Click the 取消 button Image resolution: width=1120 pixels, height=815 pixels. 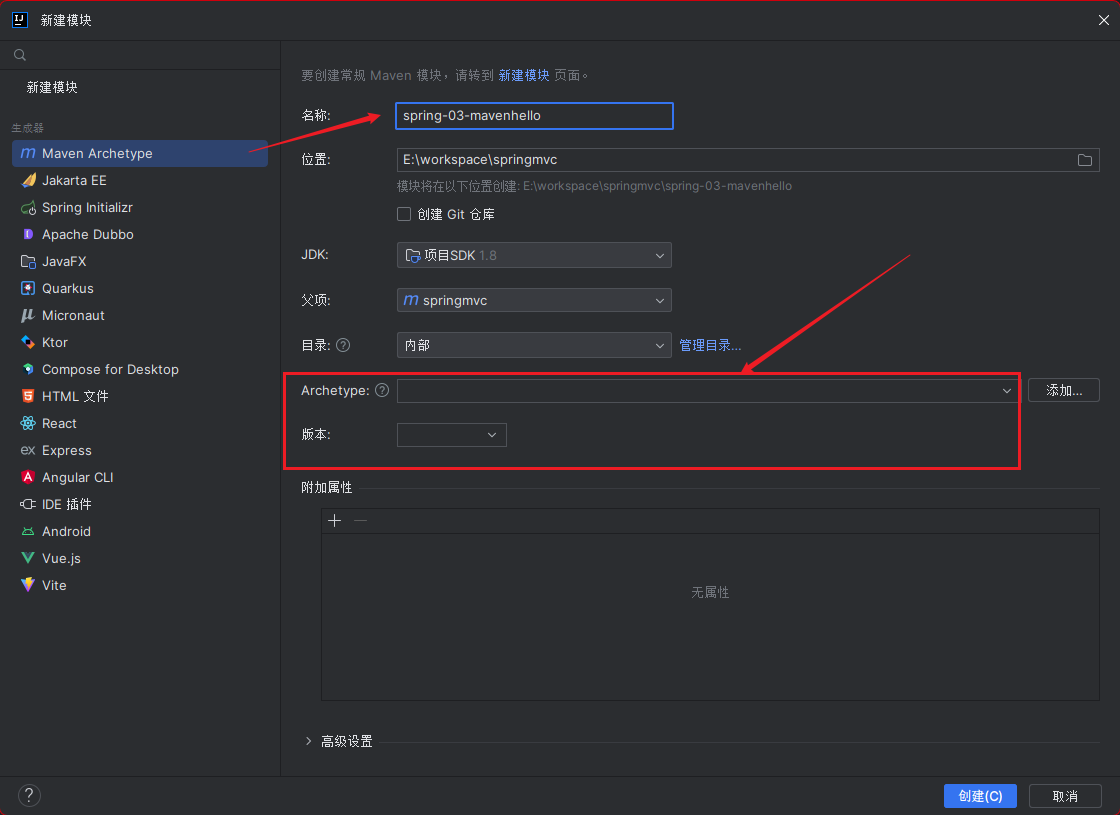tap(1065, 796)
